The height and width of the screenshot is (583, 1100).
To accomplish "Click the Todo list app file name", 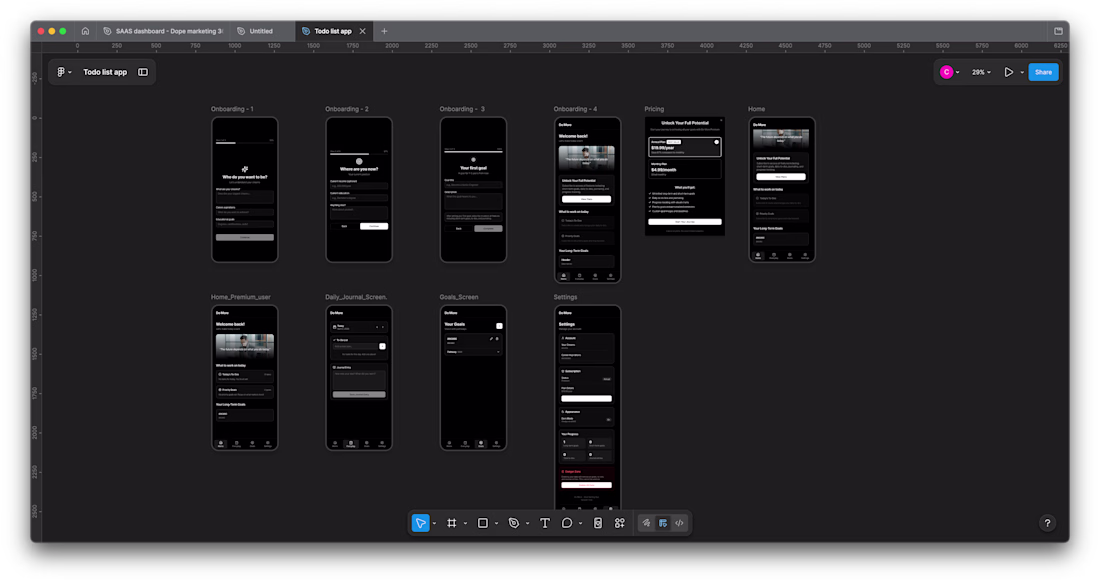I will 105,72.
